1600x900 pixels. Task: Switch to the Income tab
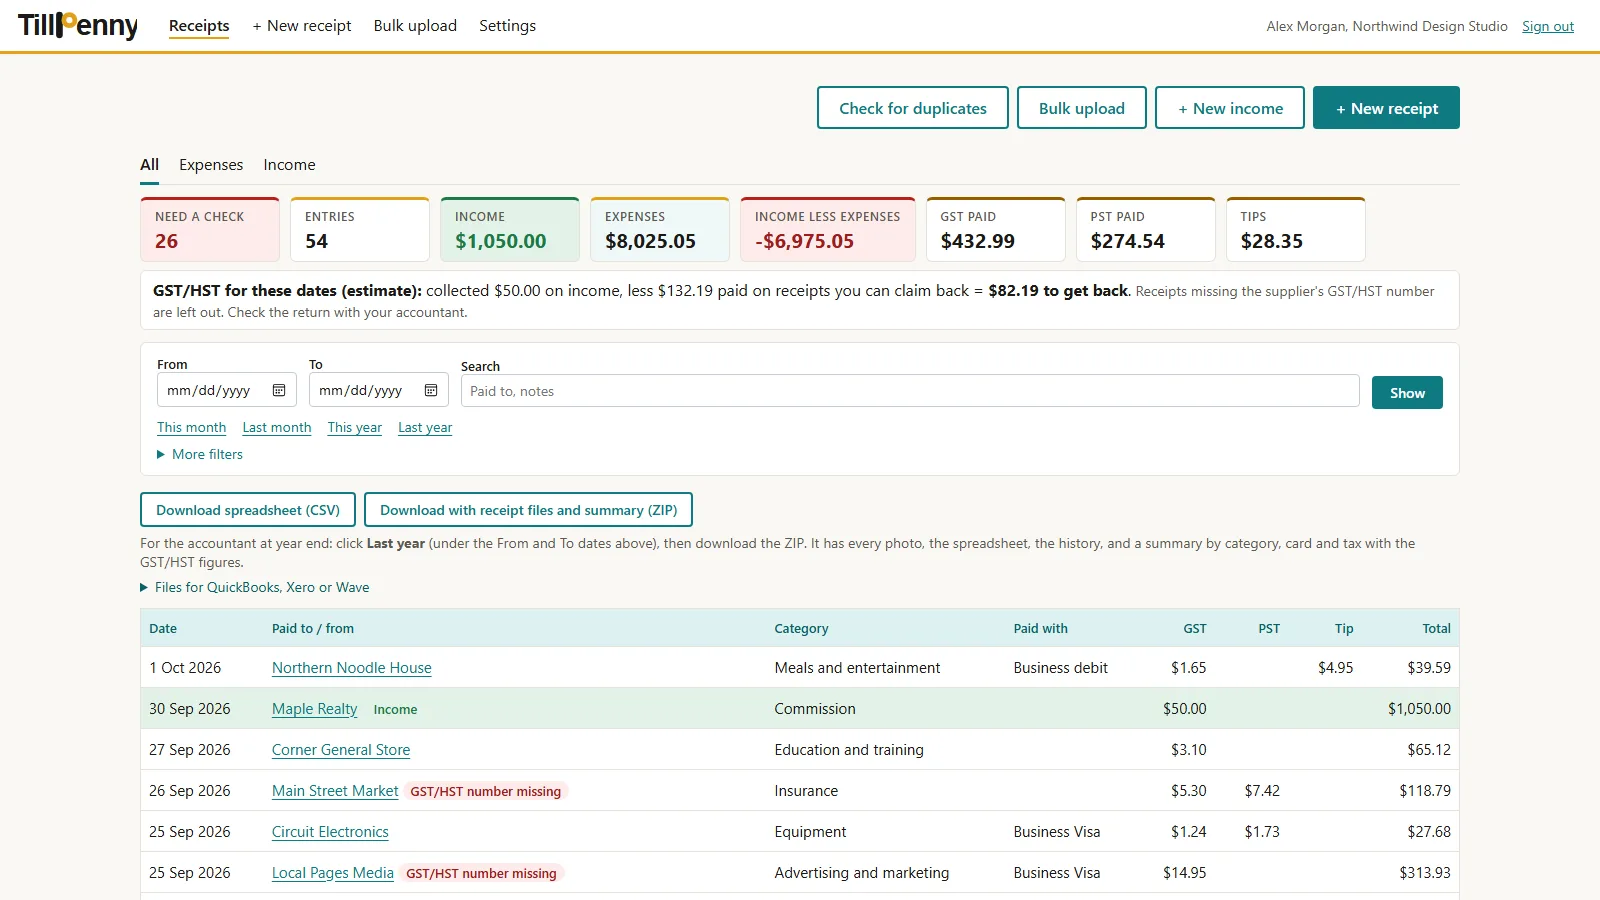289,165
